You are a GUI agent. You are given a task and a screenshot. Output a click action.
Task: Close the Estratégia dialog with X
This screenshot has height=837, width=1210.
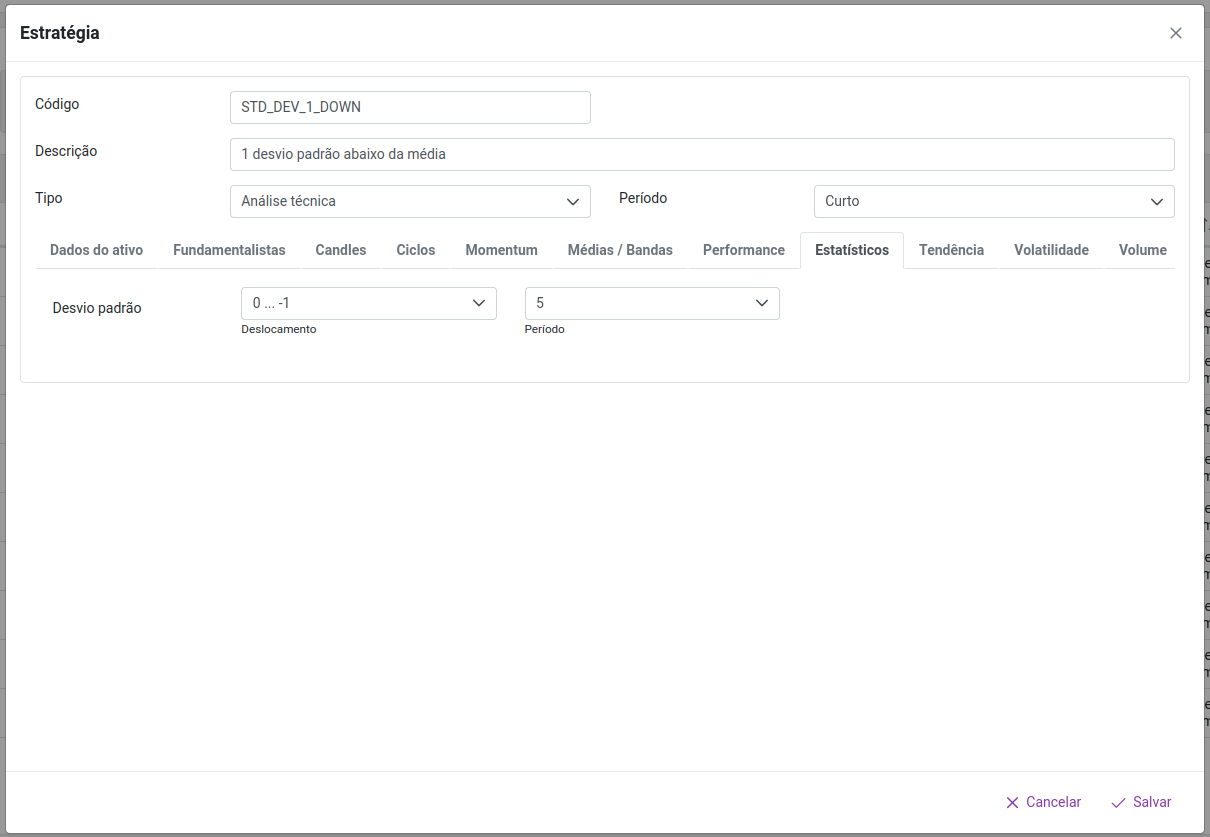point(1176,33)
